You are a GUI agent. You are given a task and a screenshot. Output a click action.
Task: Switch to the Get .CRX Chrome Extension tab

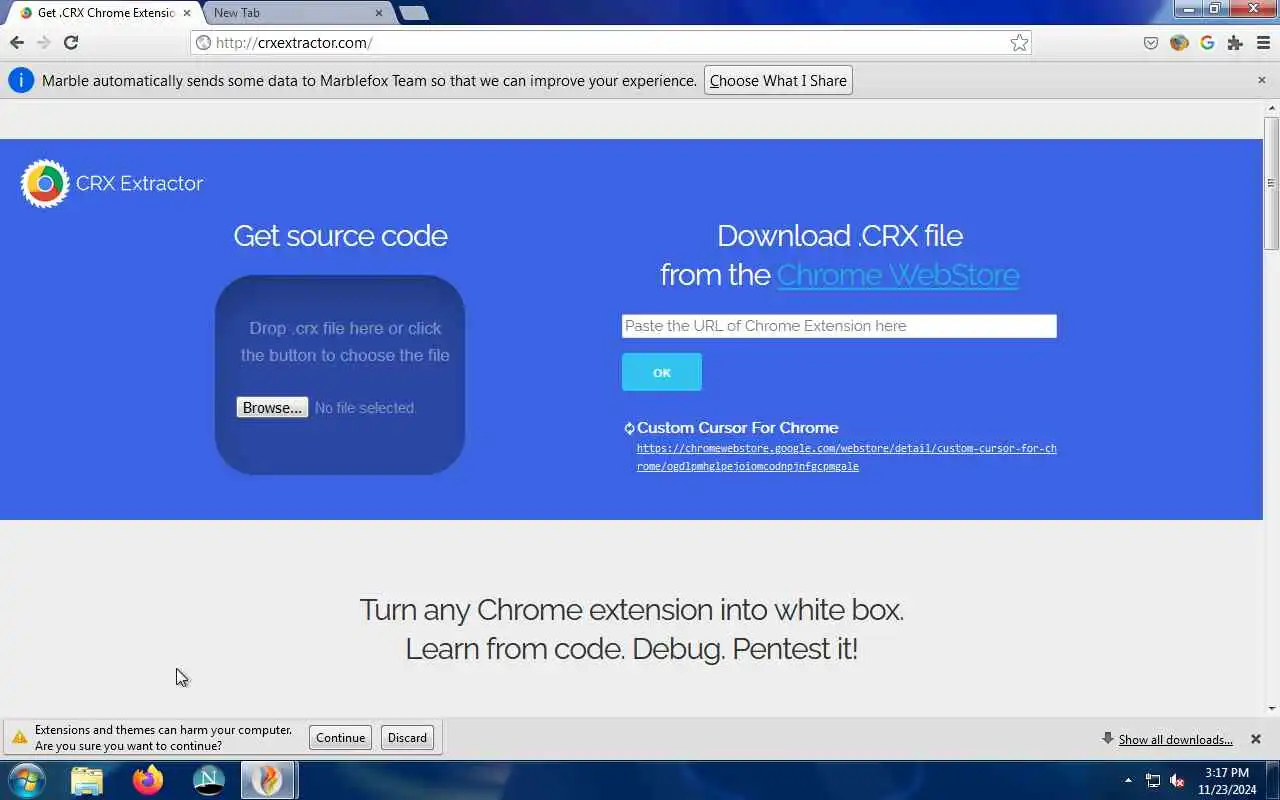click(x=106, y=13)
